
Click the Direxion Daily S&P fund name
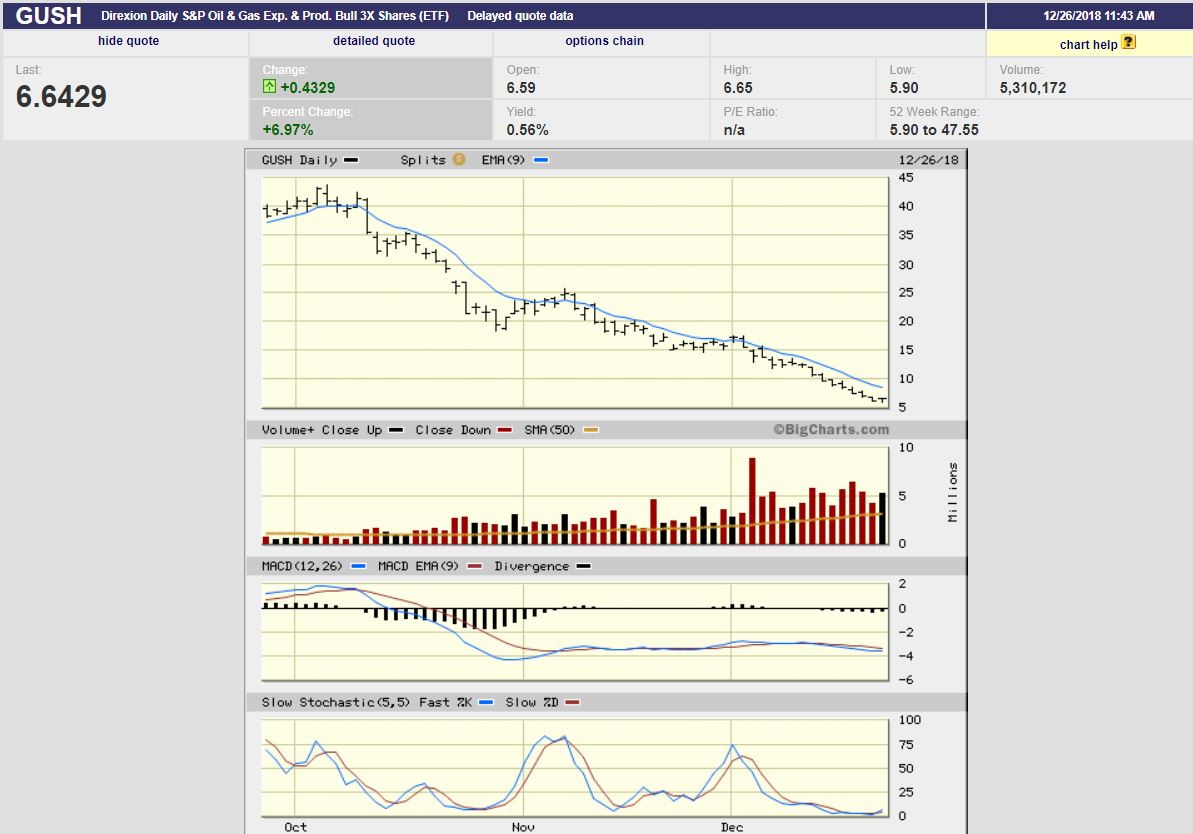pos(275,15)
